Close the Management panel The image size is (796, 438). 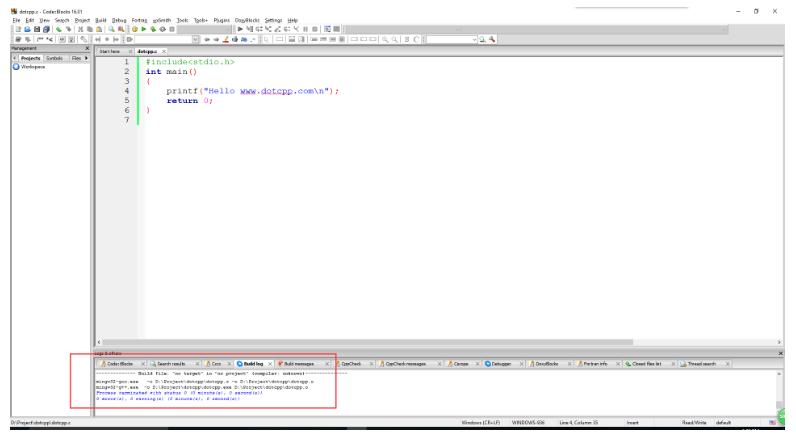pos(86,49)
